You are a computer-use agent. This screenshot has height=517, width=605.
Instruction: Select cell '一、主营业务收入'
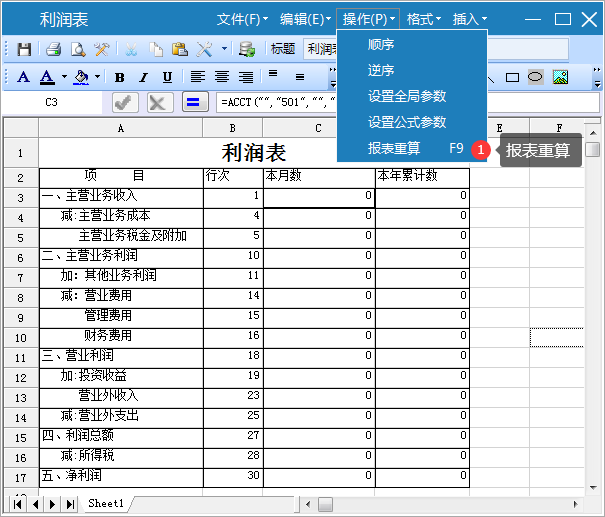[121, 198]
